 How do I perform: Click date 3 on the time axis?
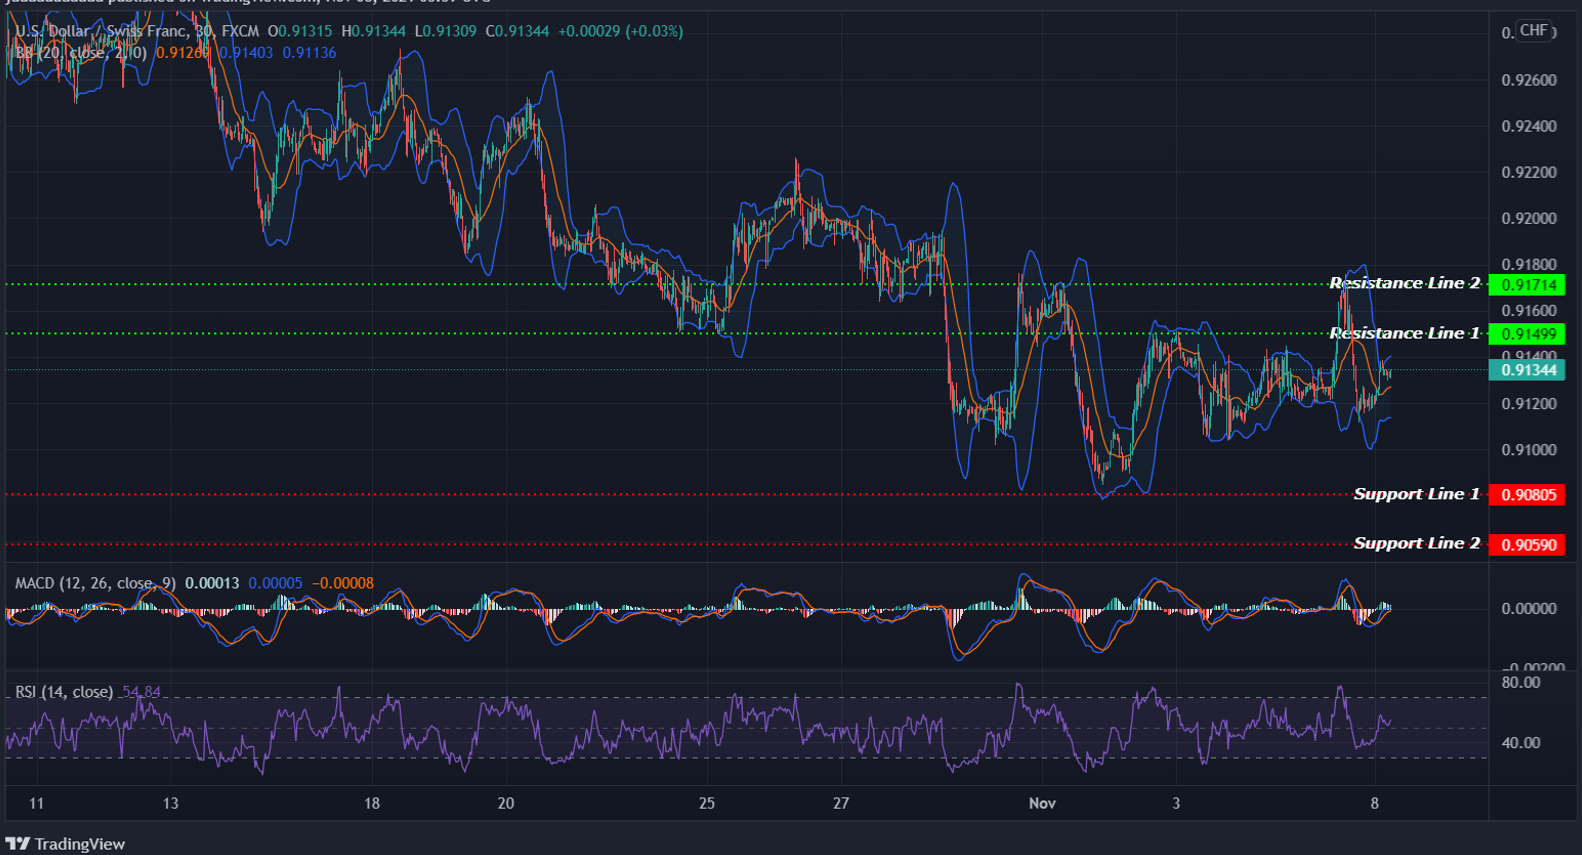[x=1176, y=803]
